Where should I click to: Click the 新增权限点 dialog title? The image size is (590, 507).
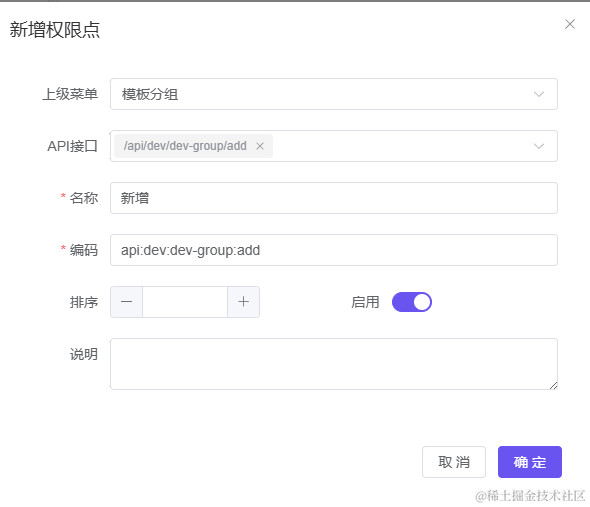point(55,29)
